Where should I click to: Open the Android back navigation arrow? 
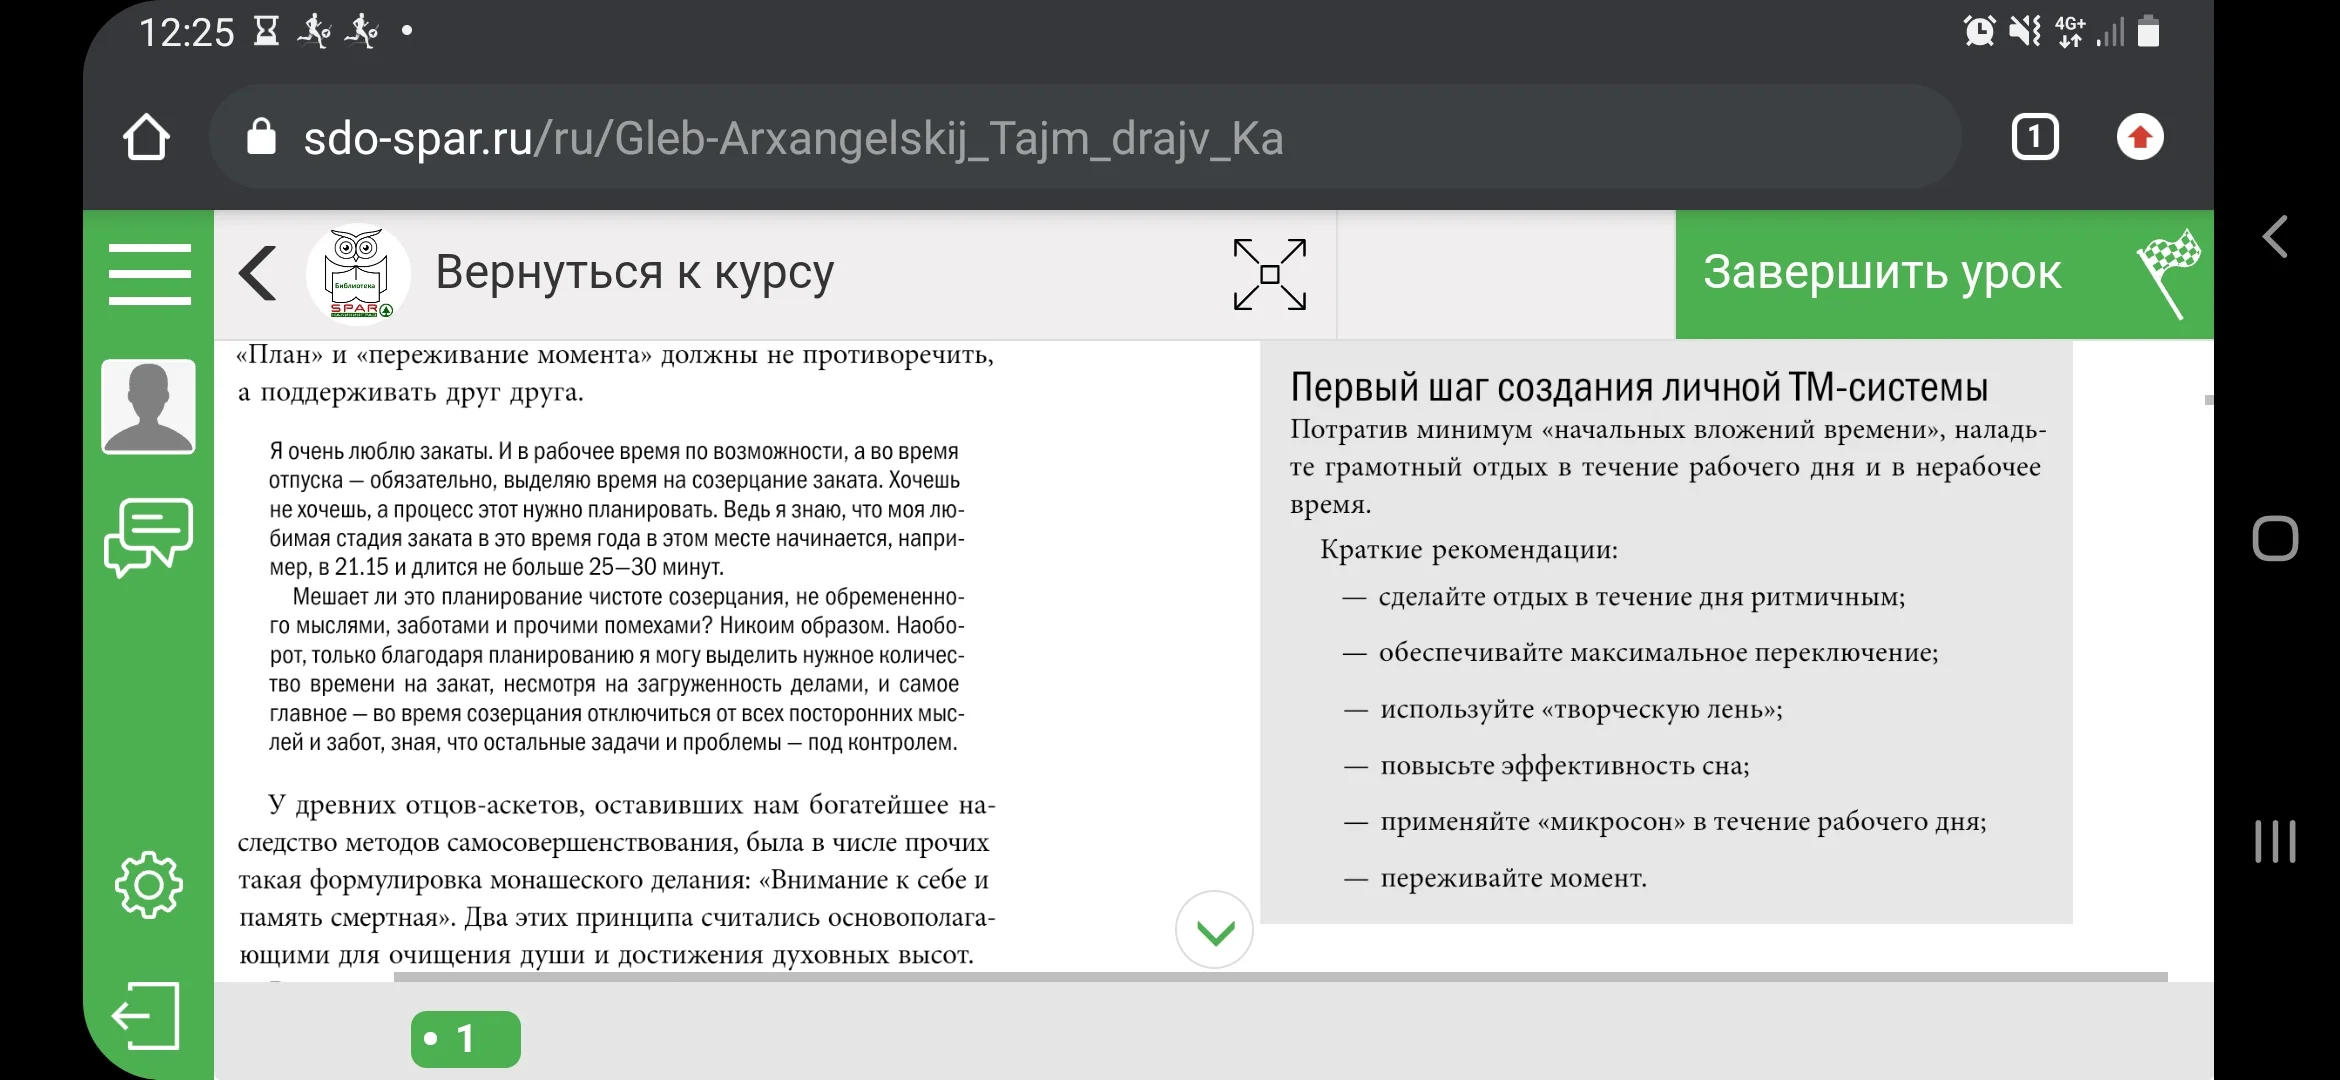tap(2275, 236)
